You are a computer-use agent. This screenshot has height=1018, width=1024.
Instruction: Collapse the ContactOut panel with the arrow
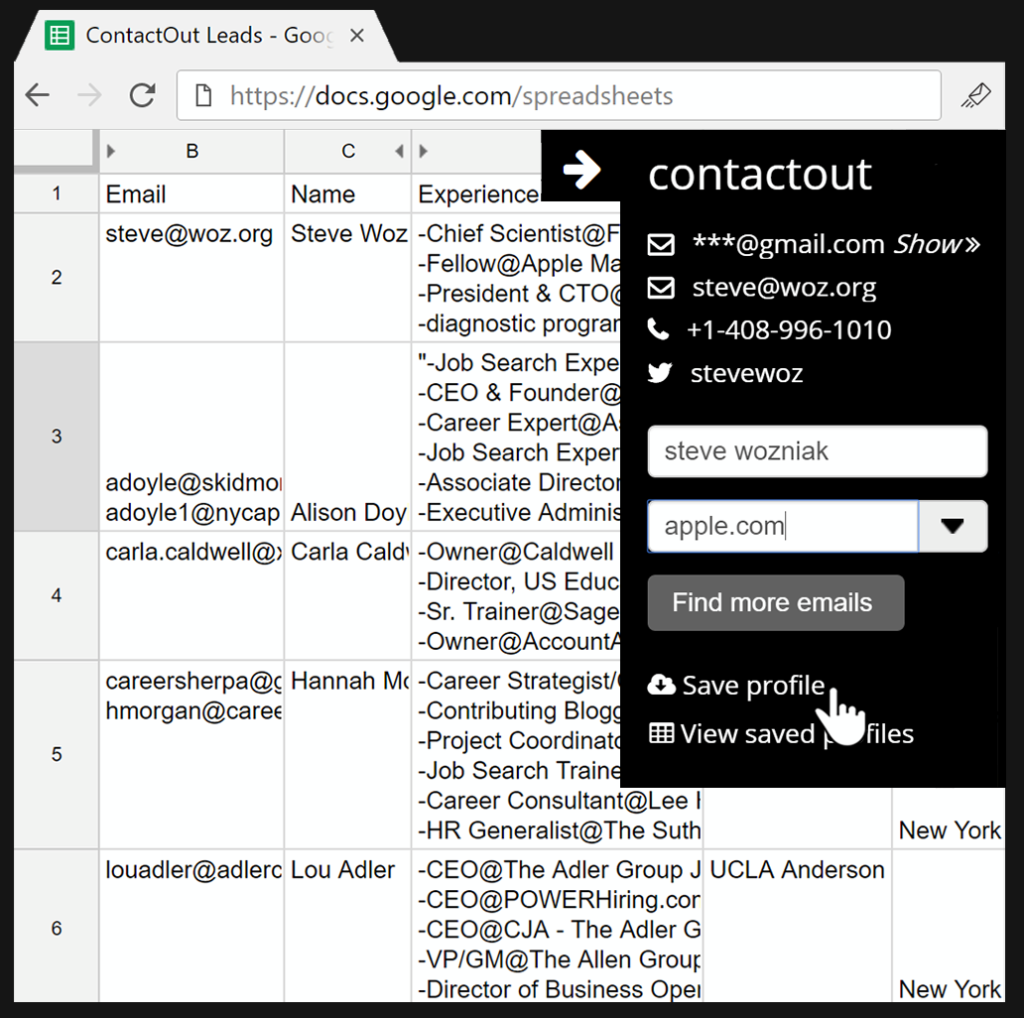[581, 170]
